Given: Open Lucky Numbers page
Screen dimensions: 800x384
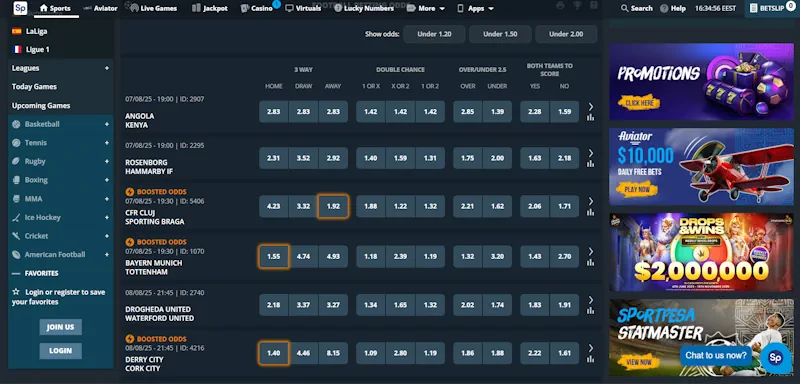Looking at the screenshot, I should tap(364, 8).
